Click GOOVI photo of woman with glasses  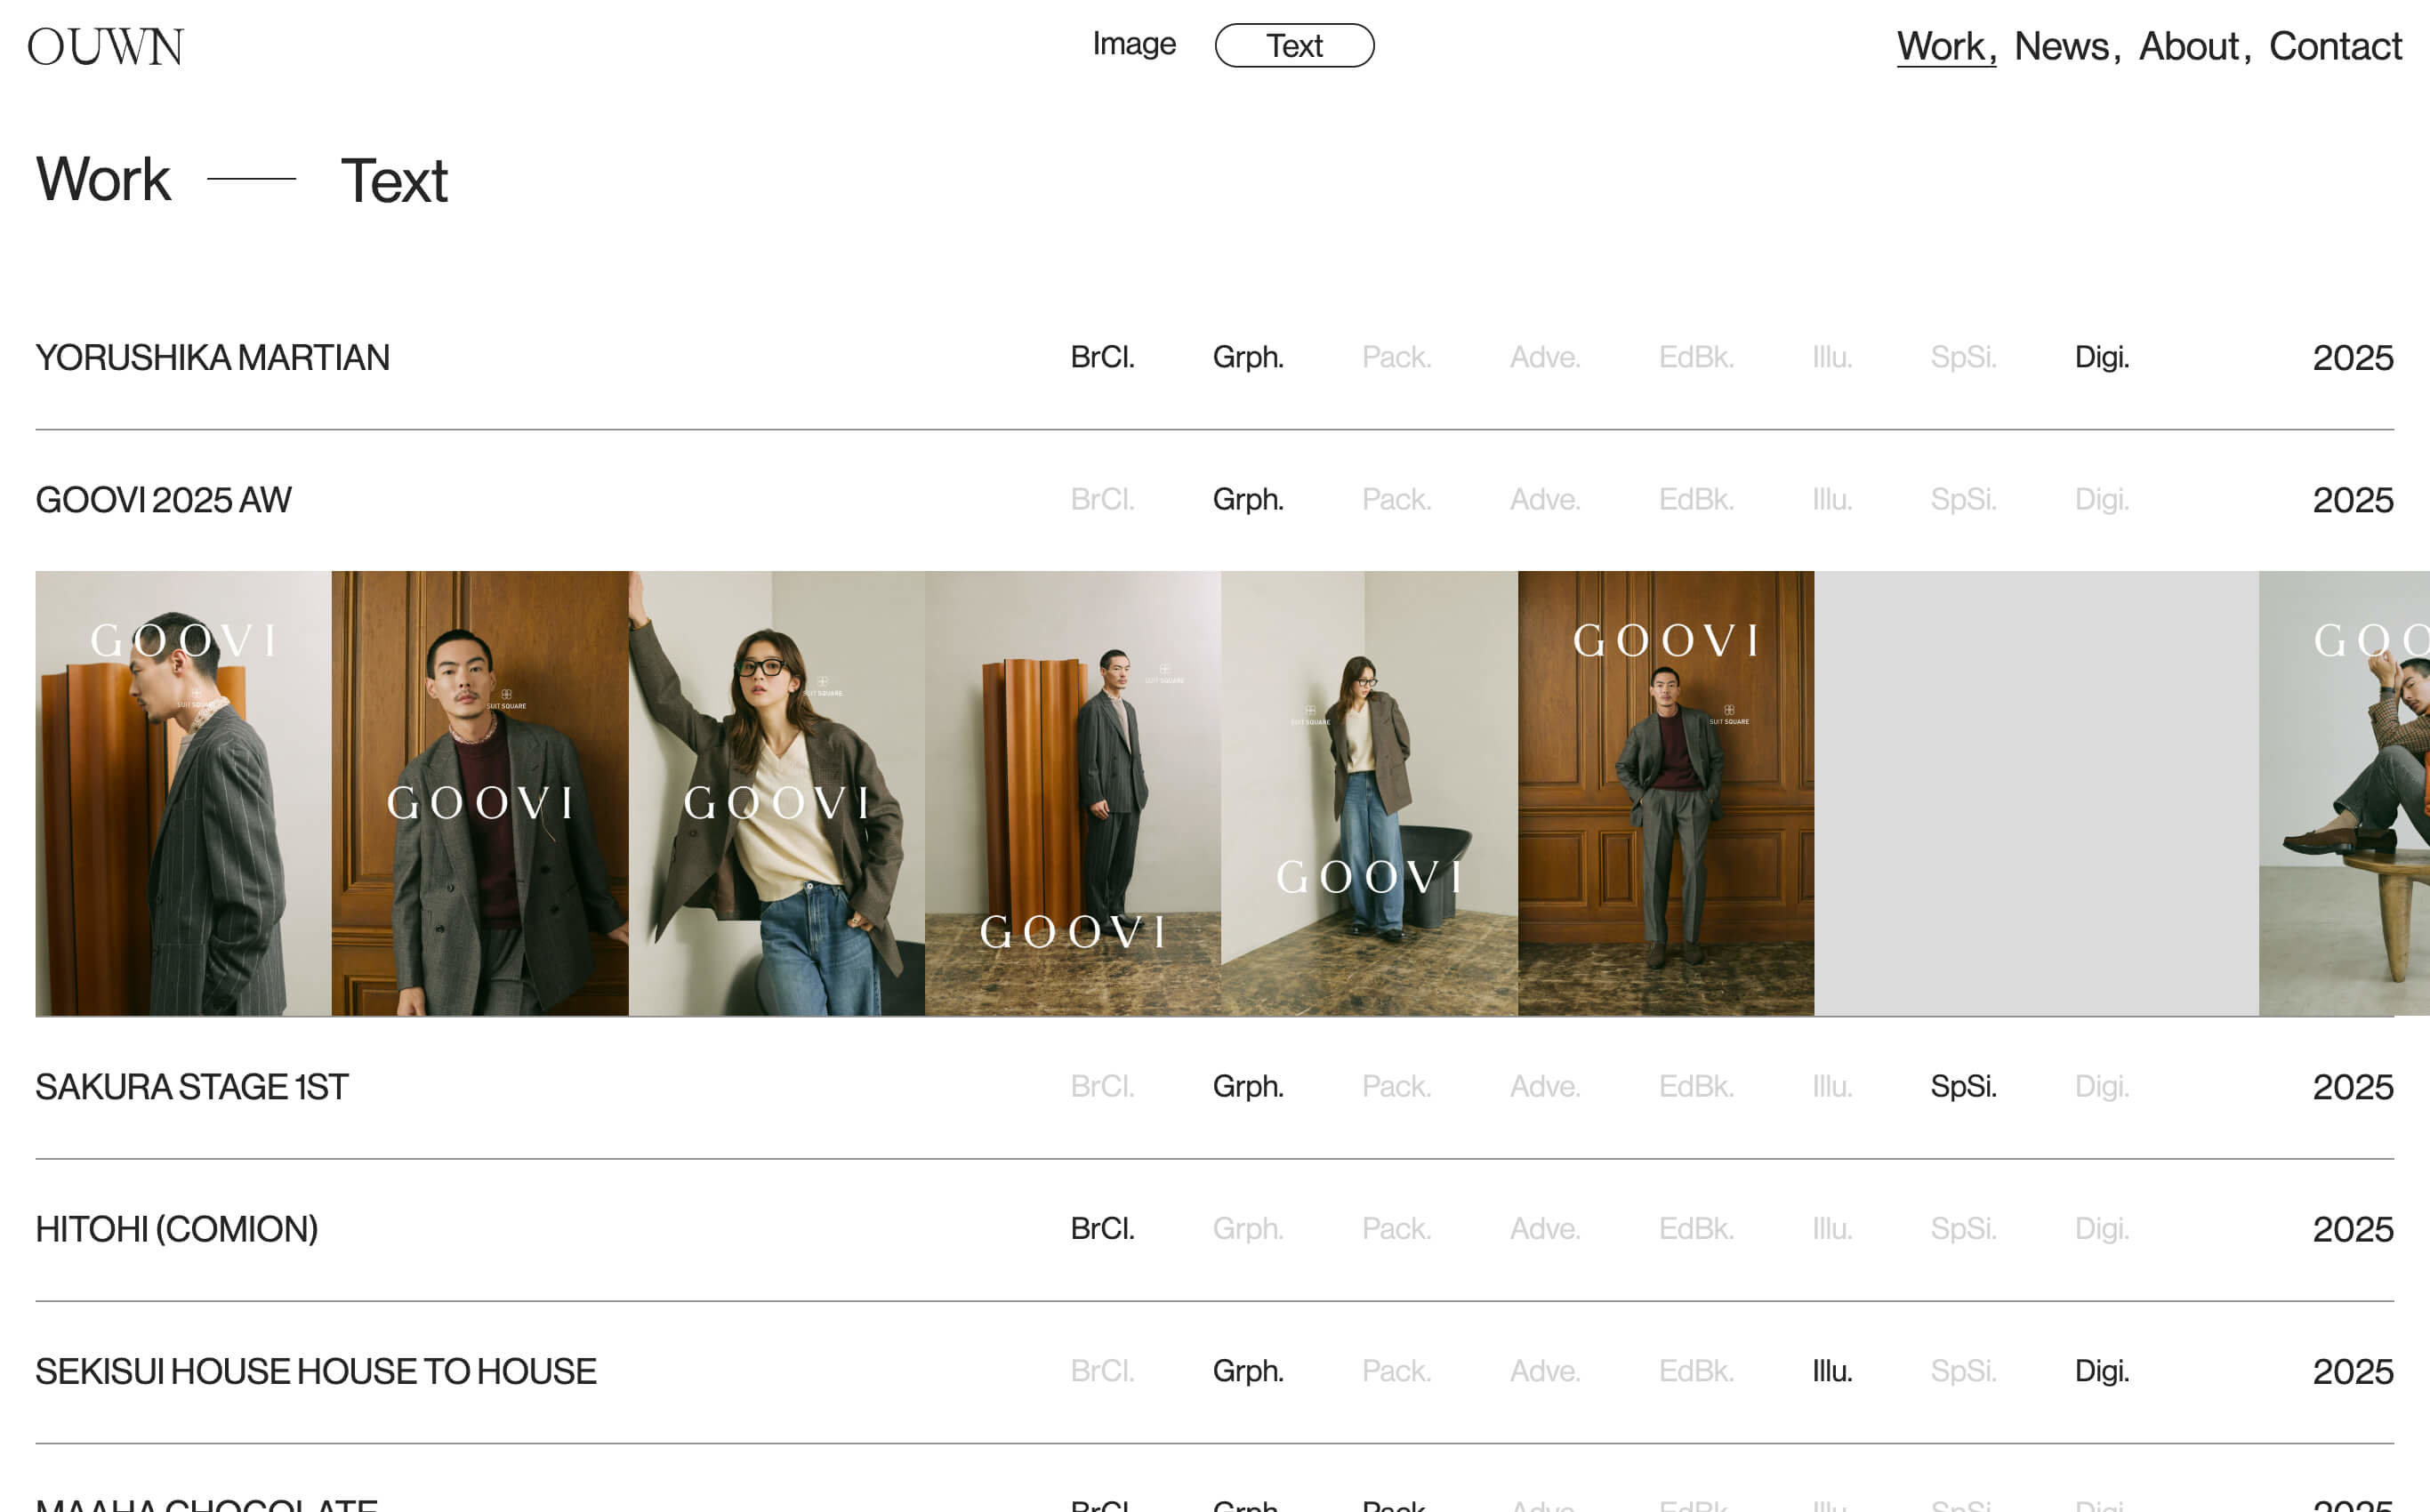pyautogui.click(x=776, y=793)
